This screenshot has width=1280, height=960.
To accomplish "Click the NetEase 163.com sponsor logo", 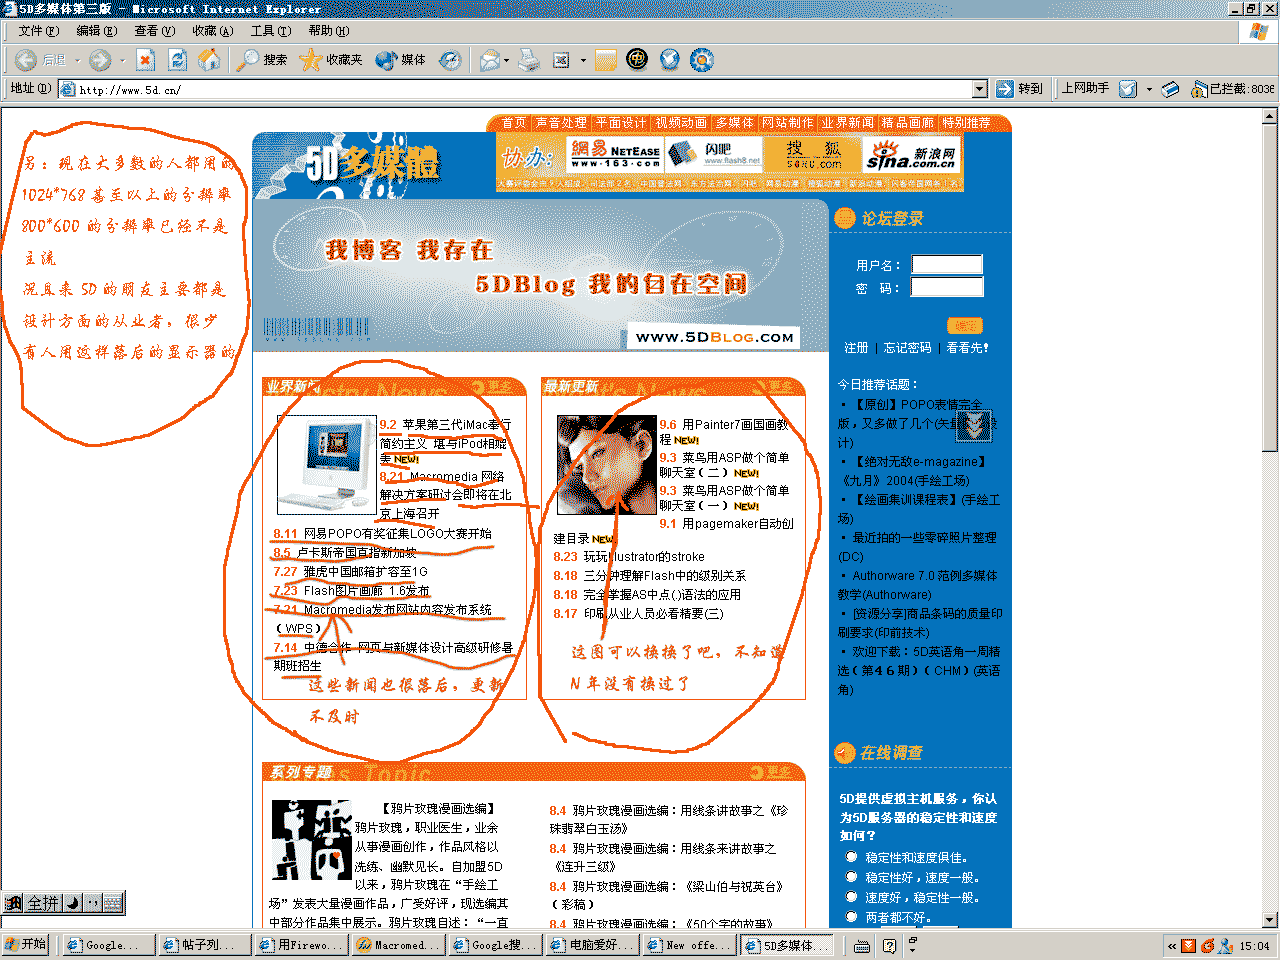I will pos(615,154).
